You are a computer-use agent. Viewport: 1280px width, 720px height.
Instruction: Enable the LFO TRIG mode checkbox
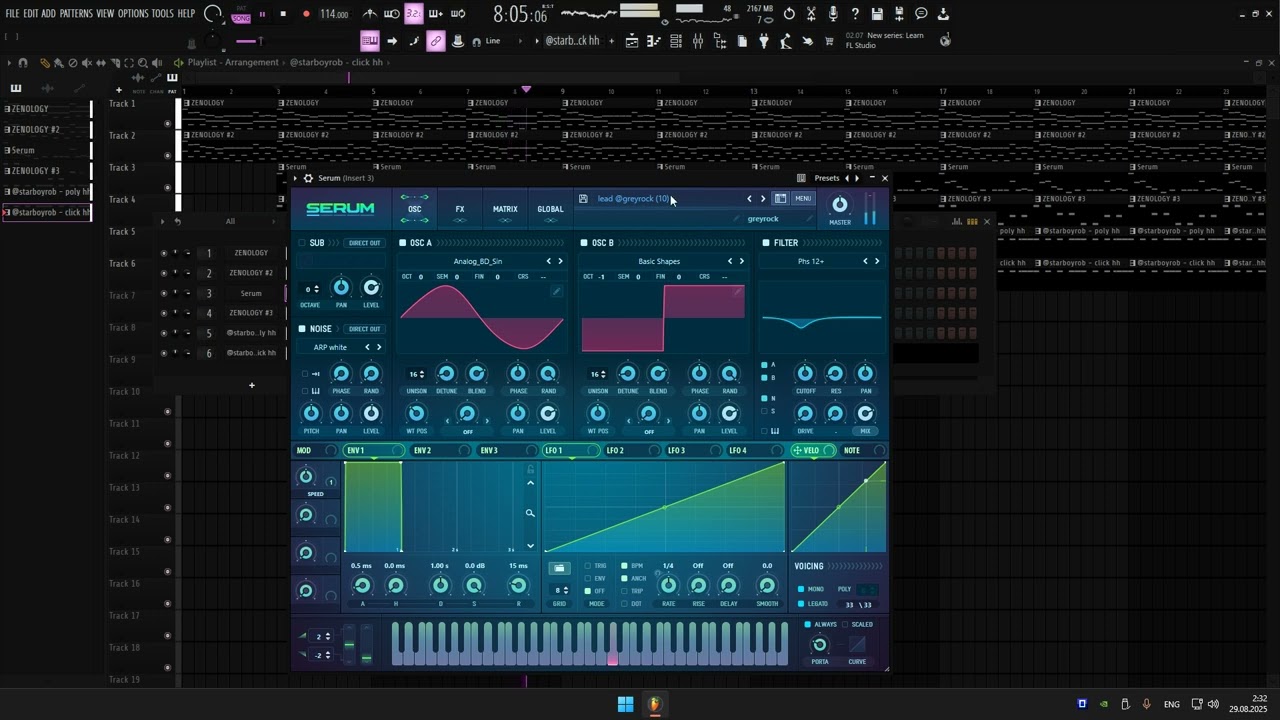588,566
